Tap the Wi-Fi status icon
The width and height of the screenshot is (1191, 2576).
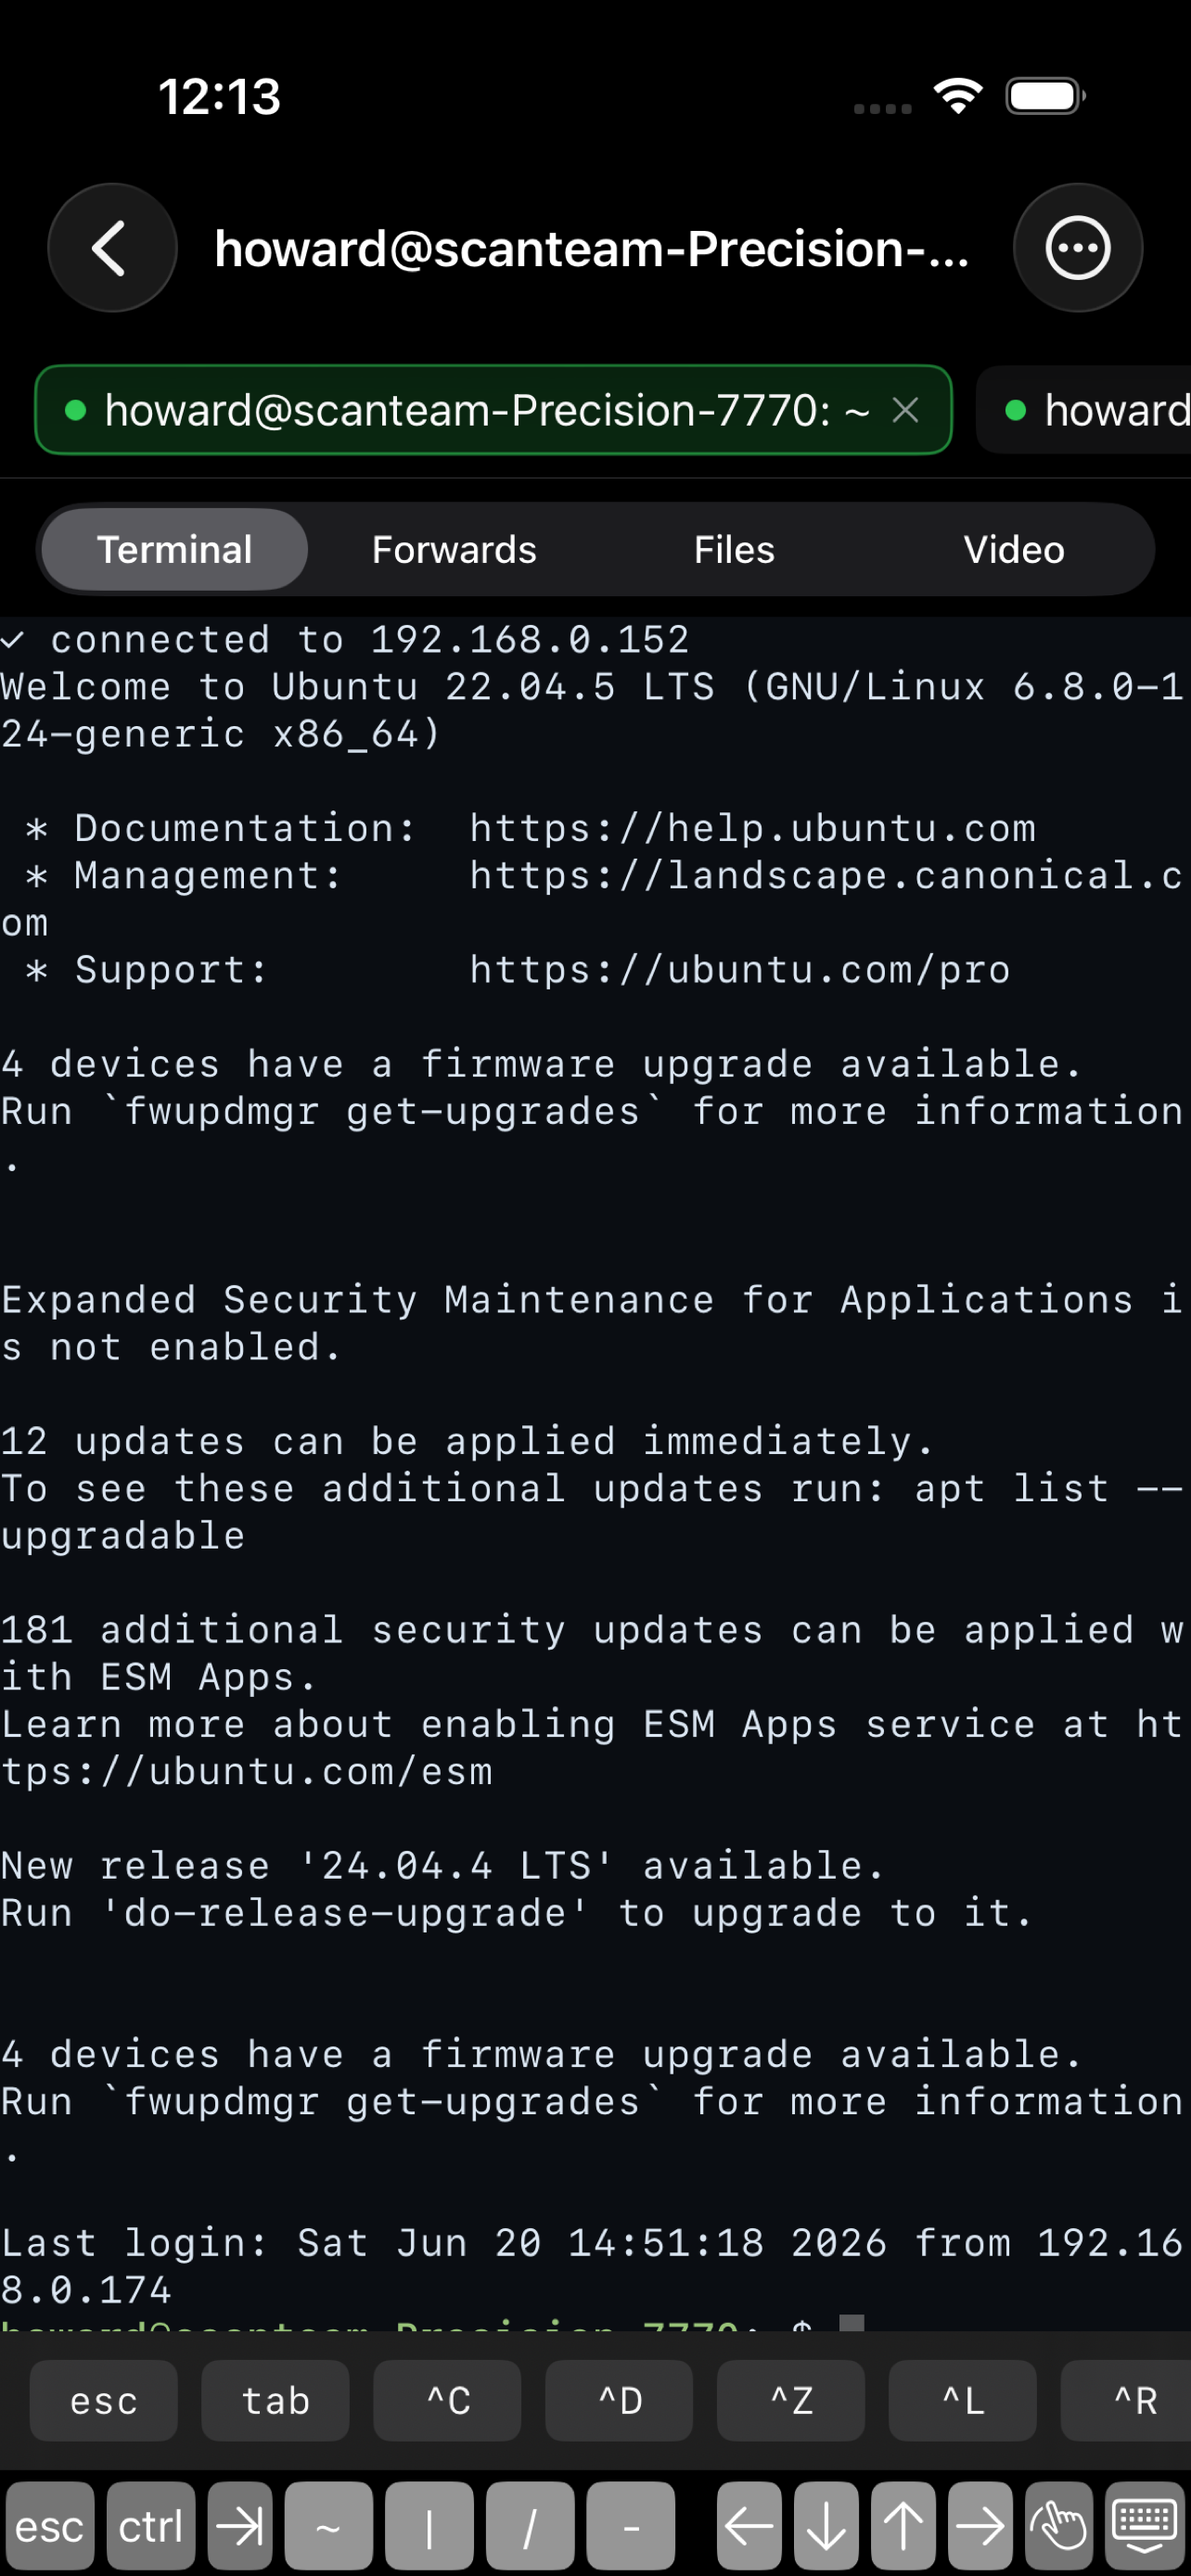(x=958, y=96)
